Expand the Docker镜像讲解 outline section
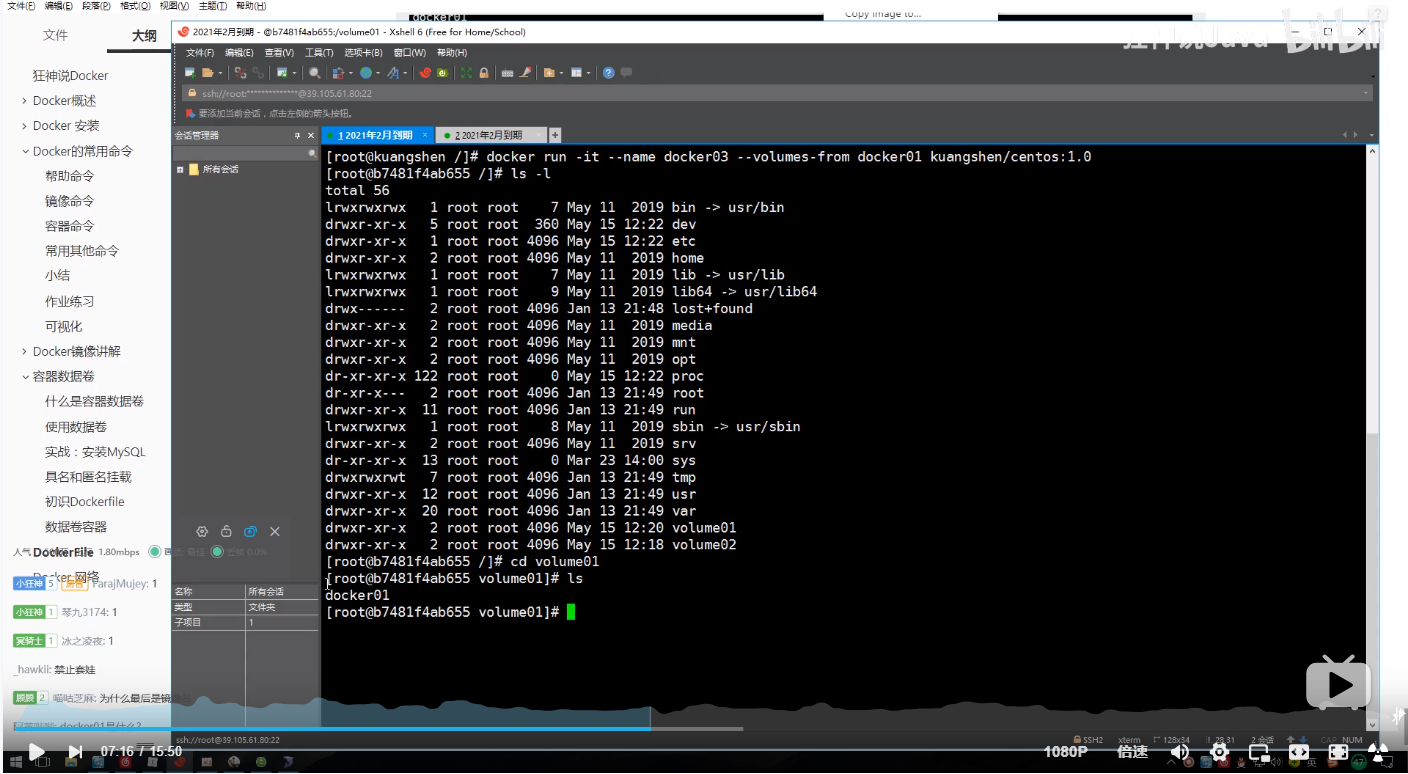 coord(24,352)
